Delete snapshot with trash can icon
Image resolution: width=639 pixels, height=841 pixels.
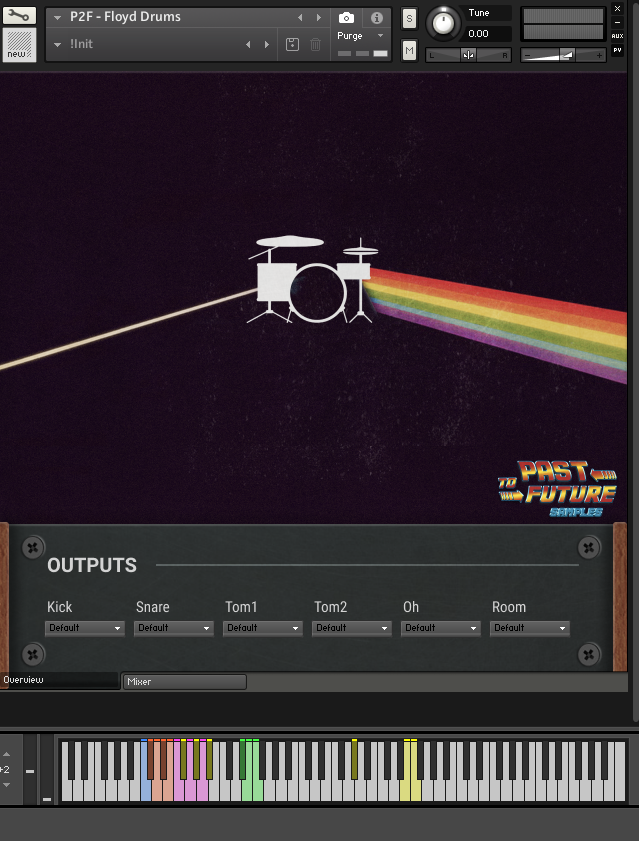315,45
